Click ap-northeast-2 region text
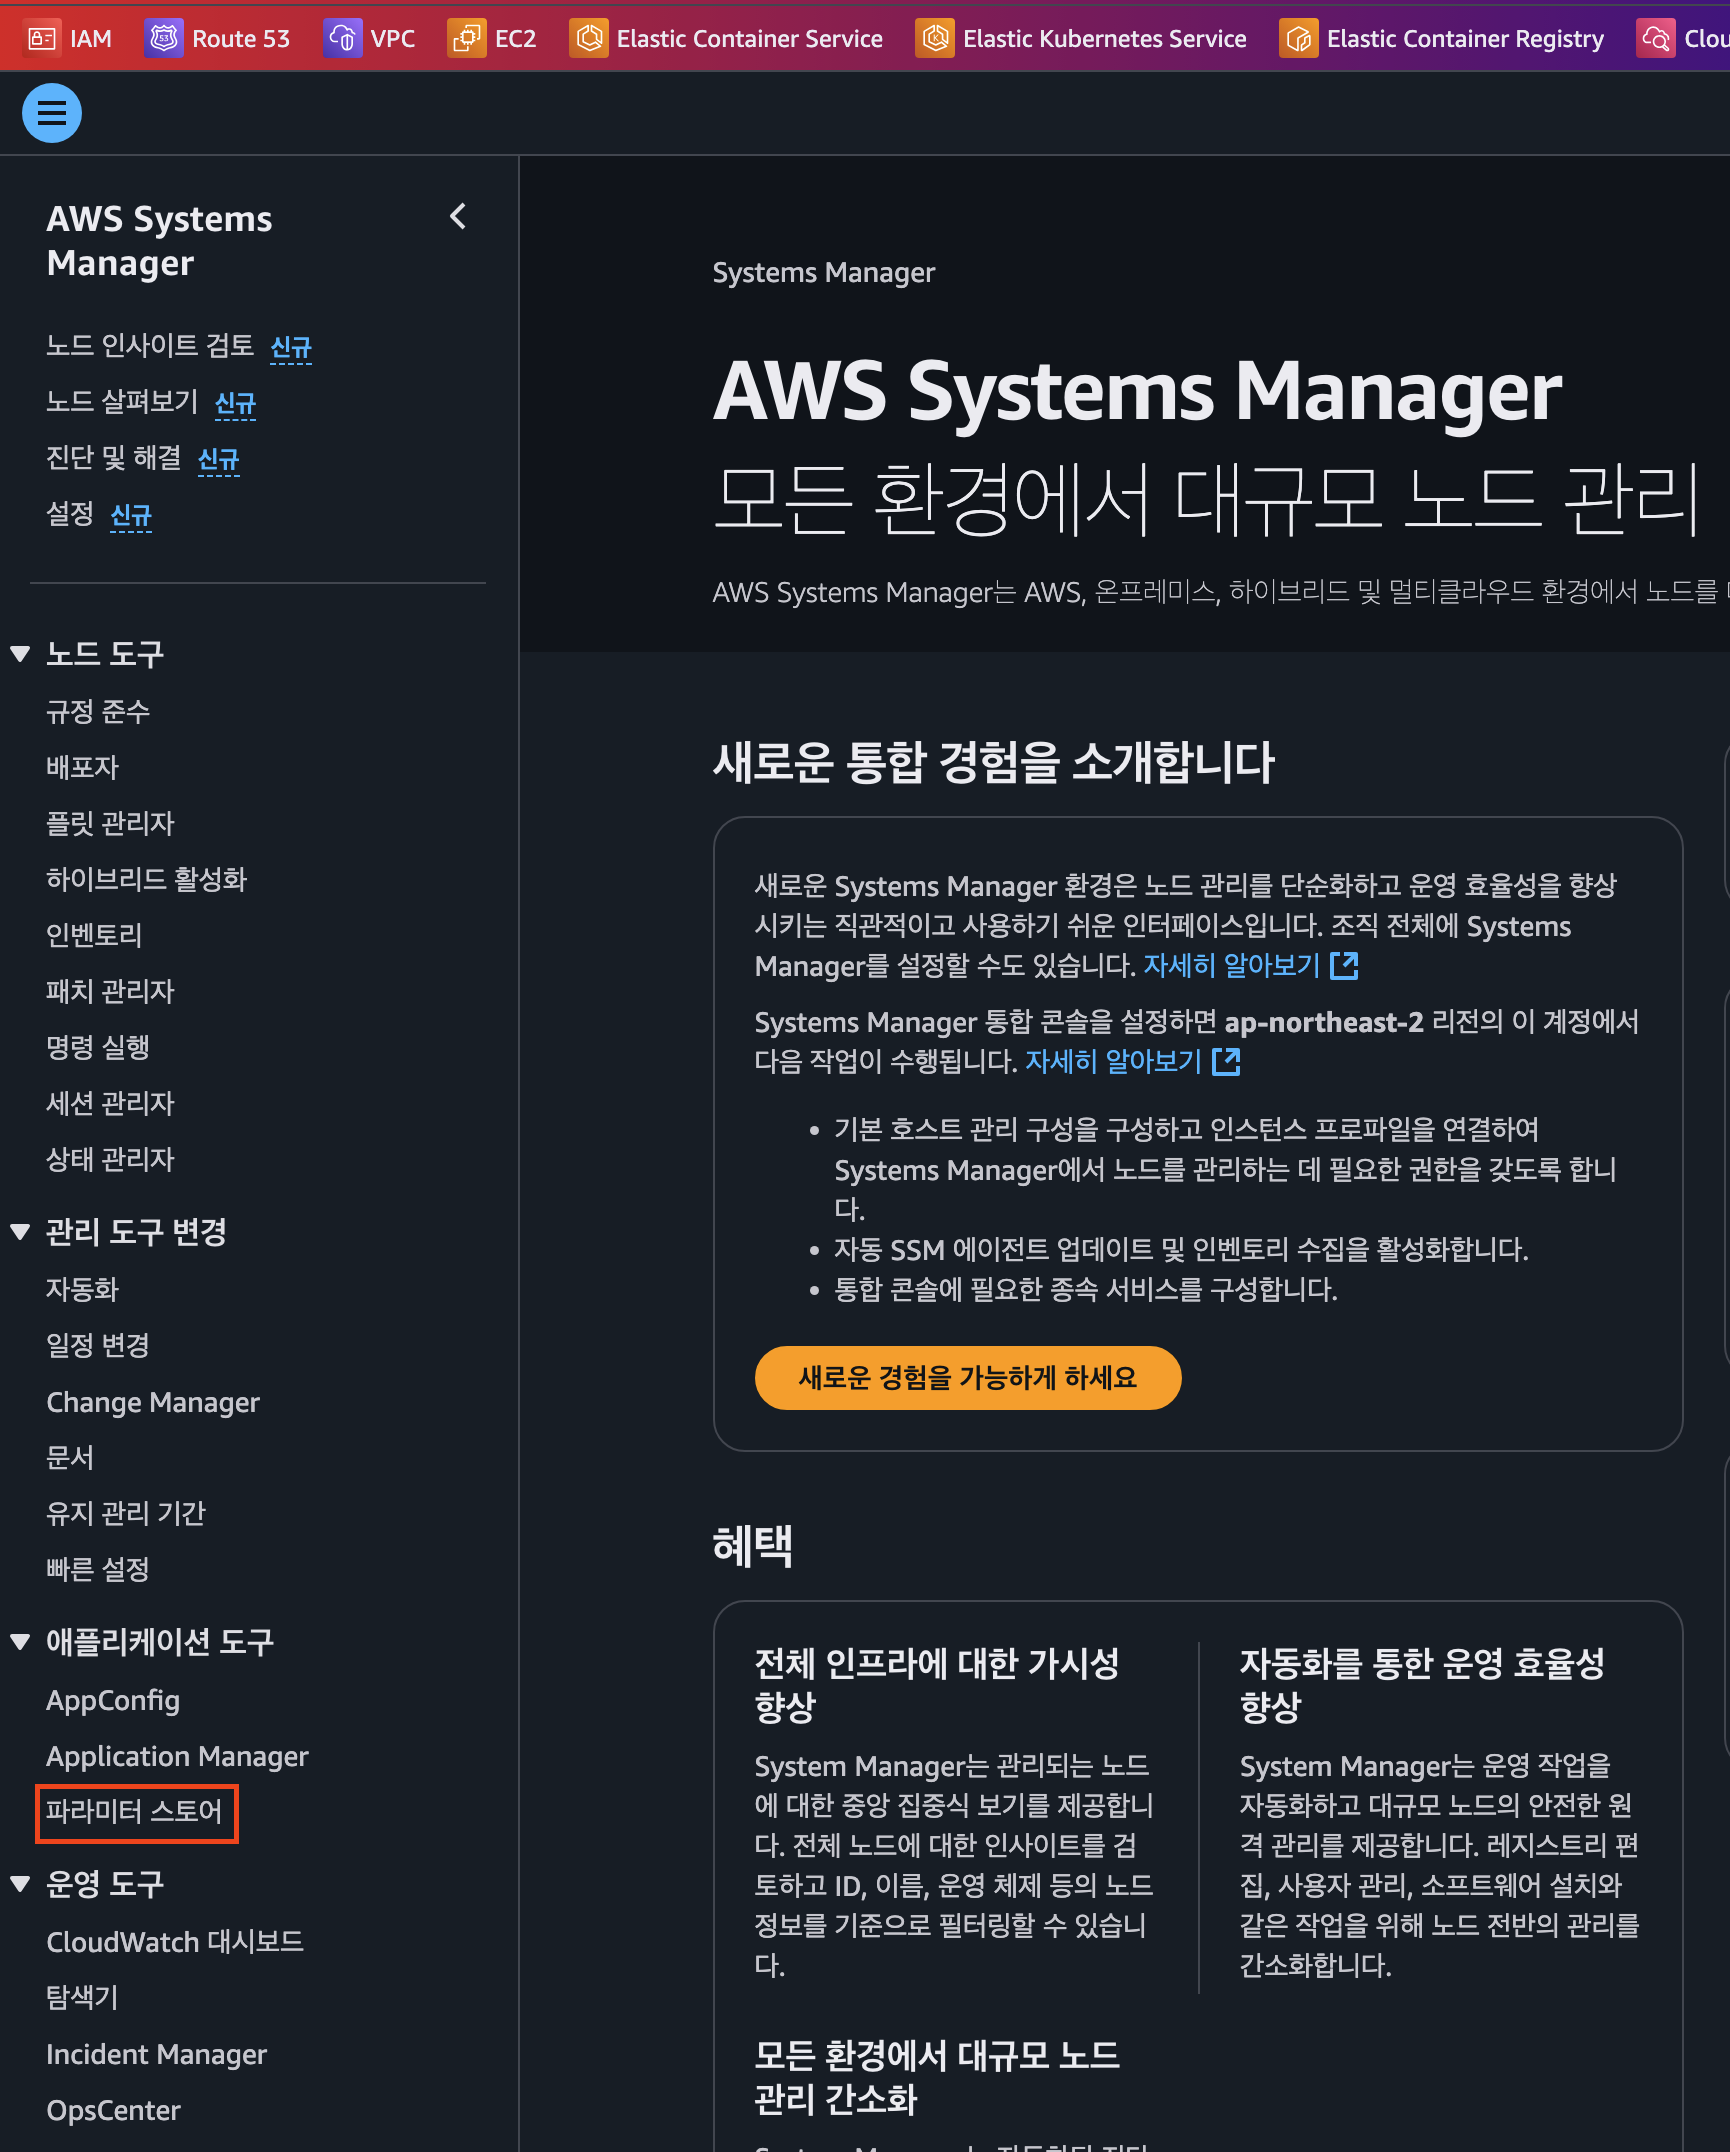This screenshot has height=2152, width=1730. 1324,1022
